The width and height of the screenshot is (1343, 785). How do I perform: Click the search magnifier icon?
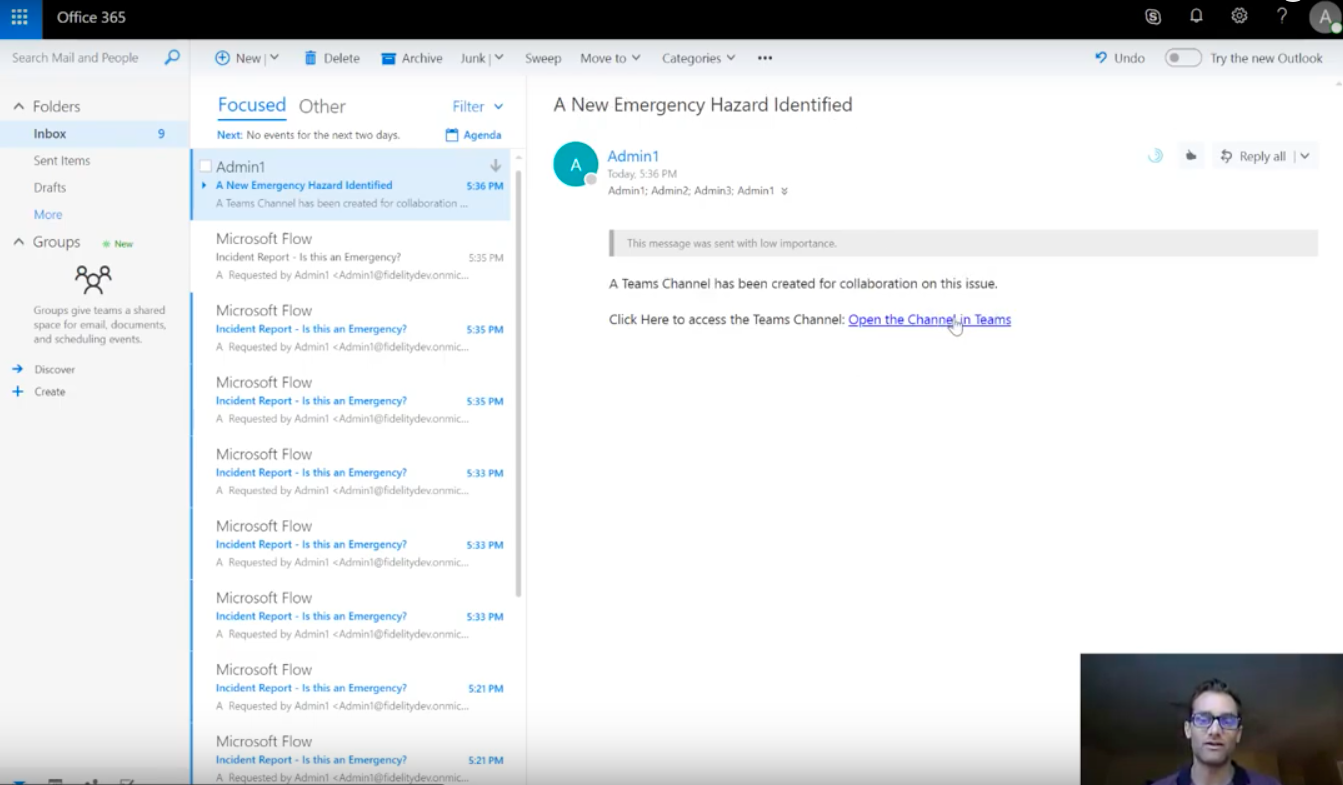click(x=172, y=58)
